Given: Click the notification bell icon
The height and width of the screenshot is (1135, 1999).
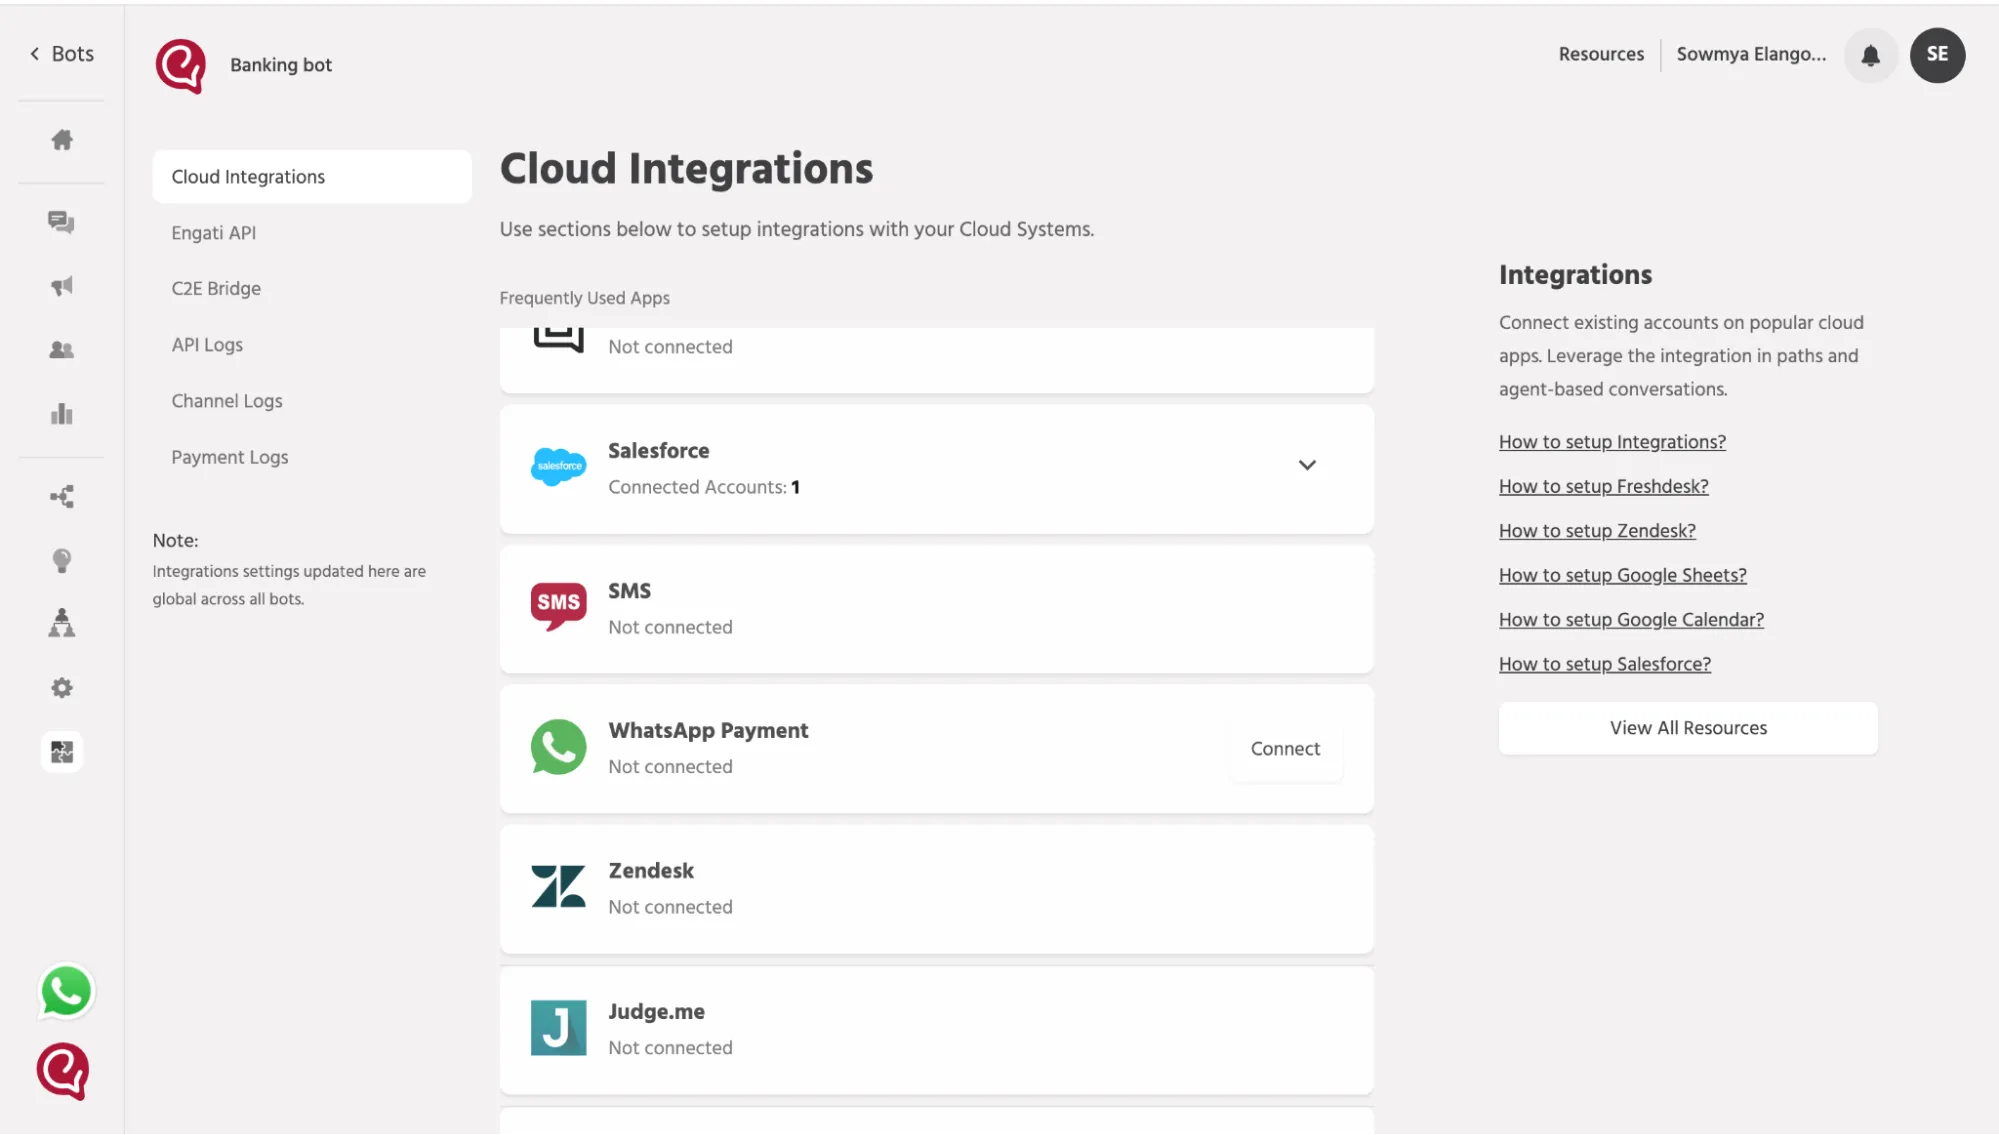Looking at the screenshot, I should [x=1870, y=55].
